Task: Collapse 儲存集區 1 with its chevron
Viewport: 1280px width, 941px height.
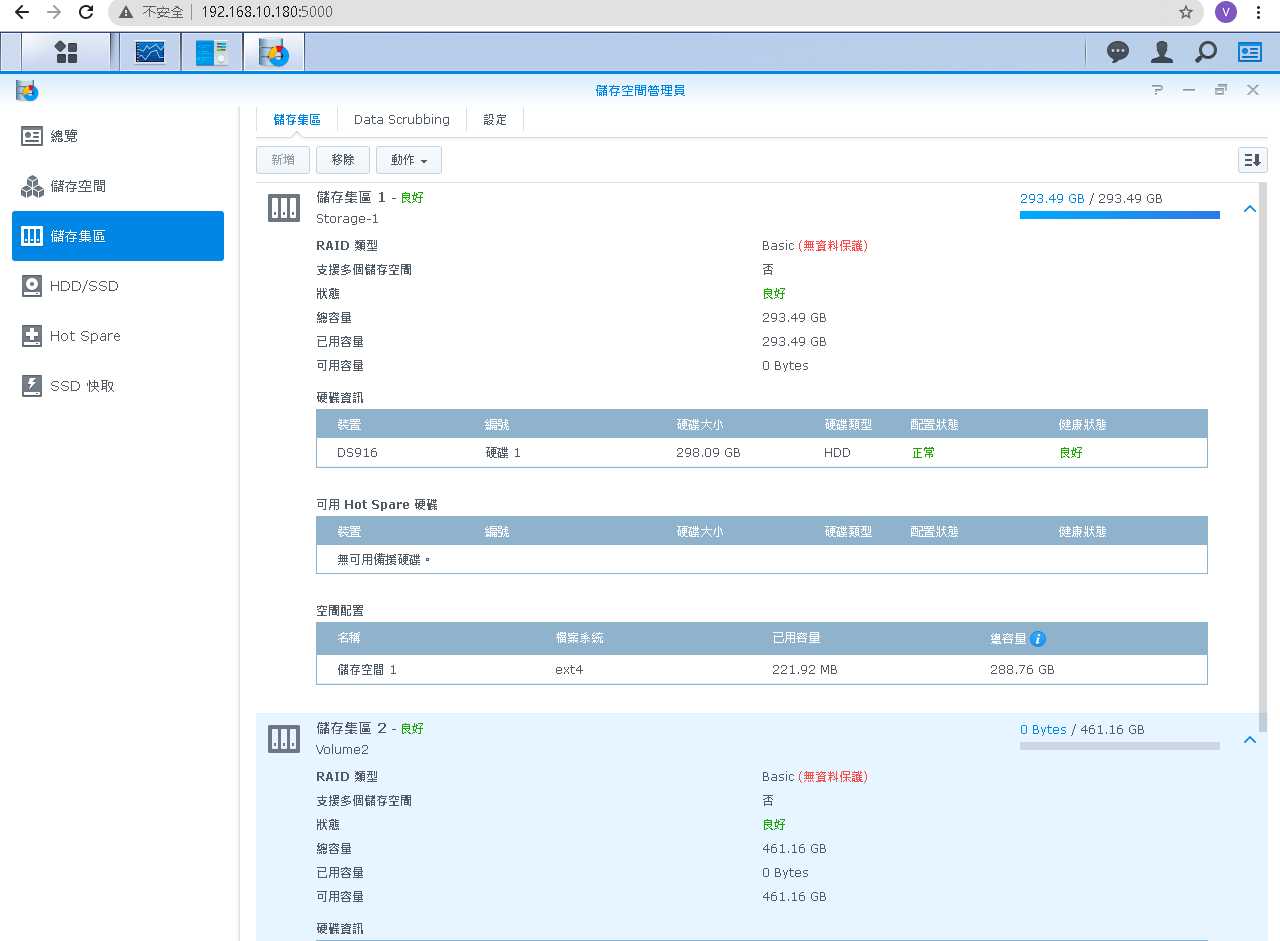Action: pos(1249,209)
